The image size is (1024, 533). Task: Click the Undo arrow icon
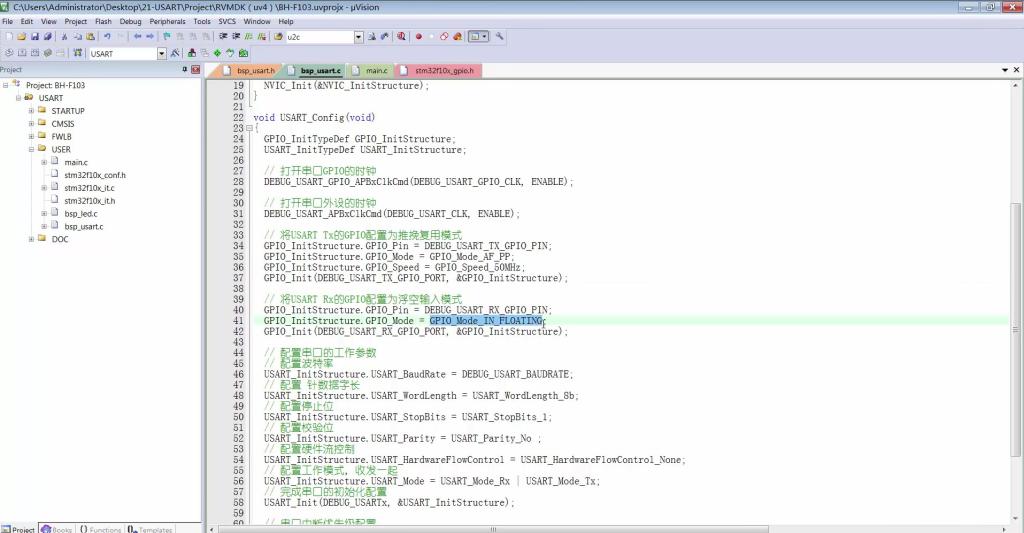coord(106,37)
